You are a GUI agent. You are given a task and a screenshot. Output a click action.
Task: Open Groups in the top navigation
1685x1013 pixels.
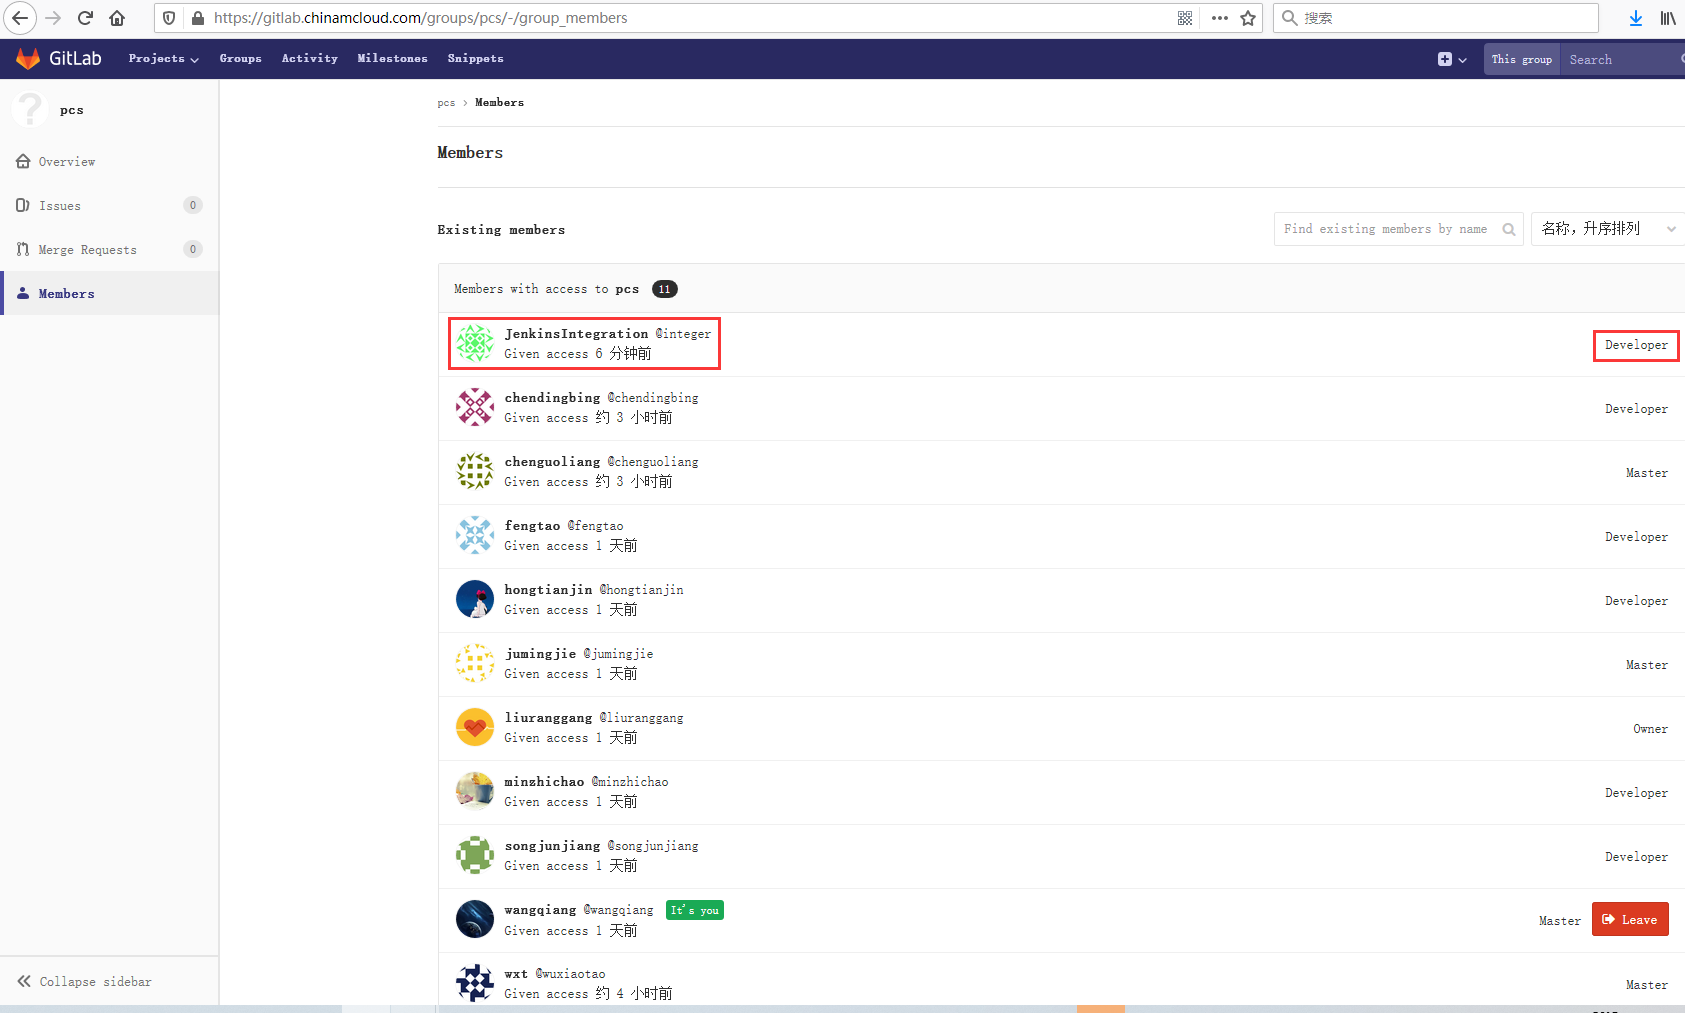pos(240,59)
